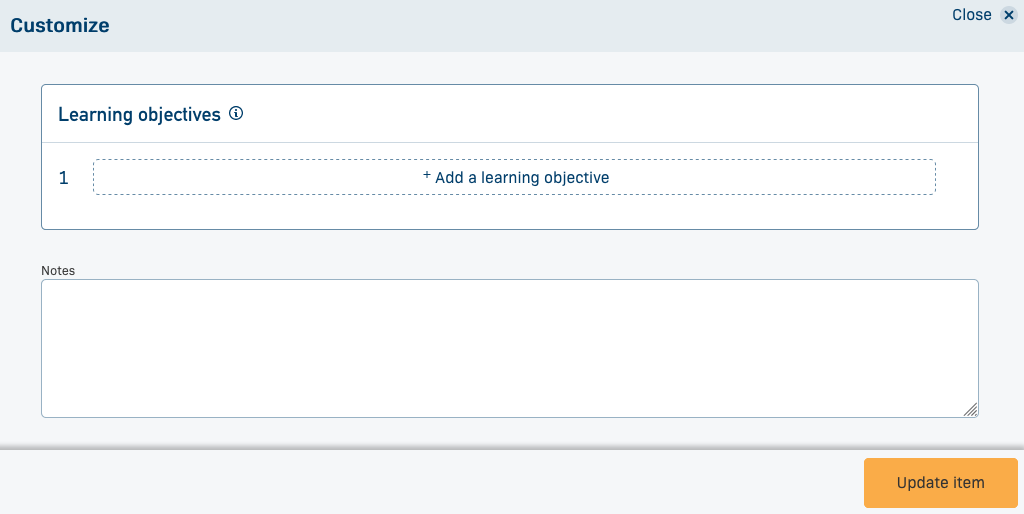Click the X icon beside Close
Image resolution: width=1024 pixels, height=514 pixels.
[x=1008, y=15]
